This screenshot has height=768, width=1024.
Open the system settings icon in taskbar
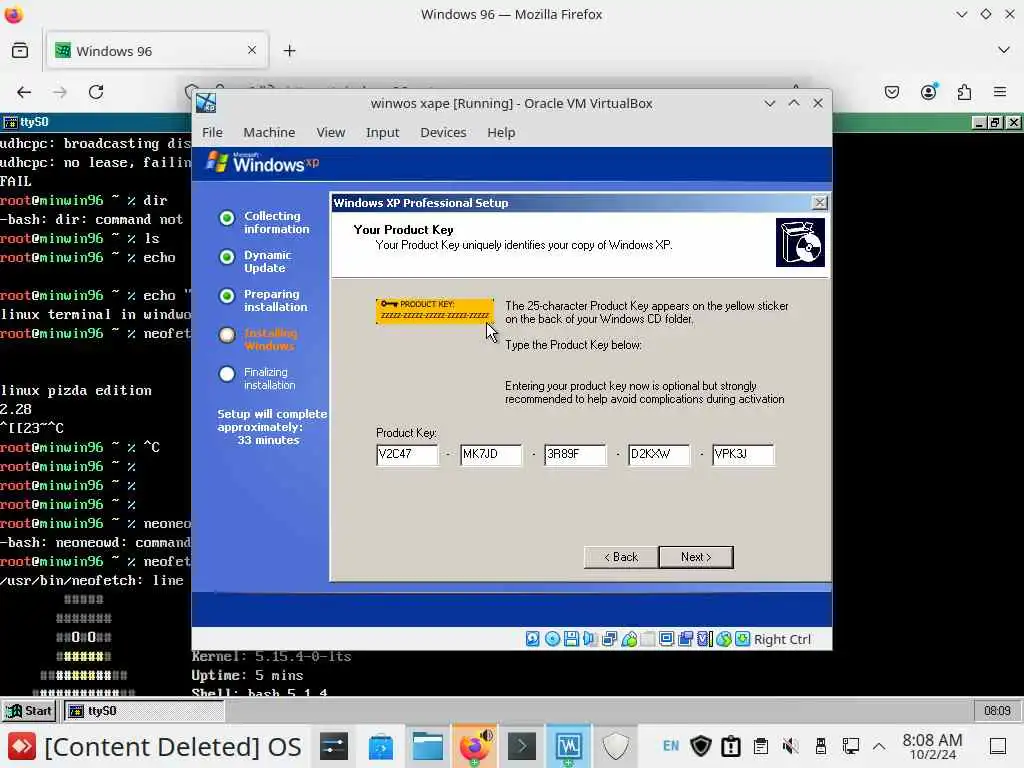[x=334, y=746]
